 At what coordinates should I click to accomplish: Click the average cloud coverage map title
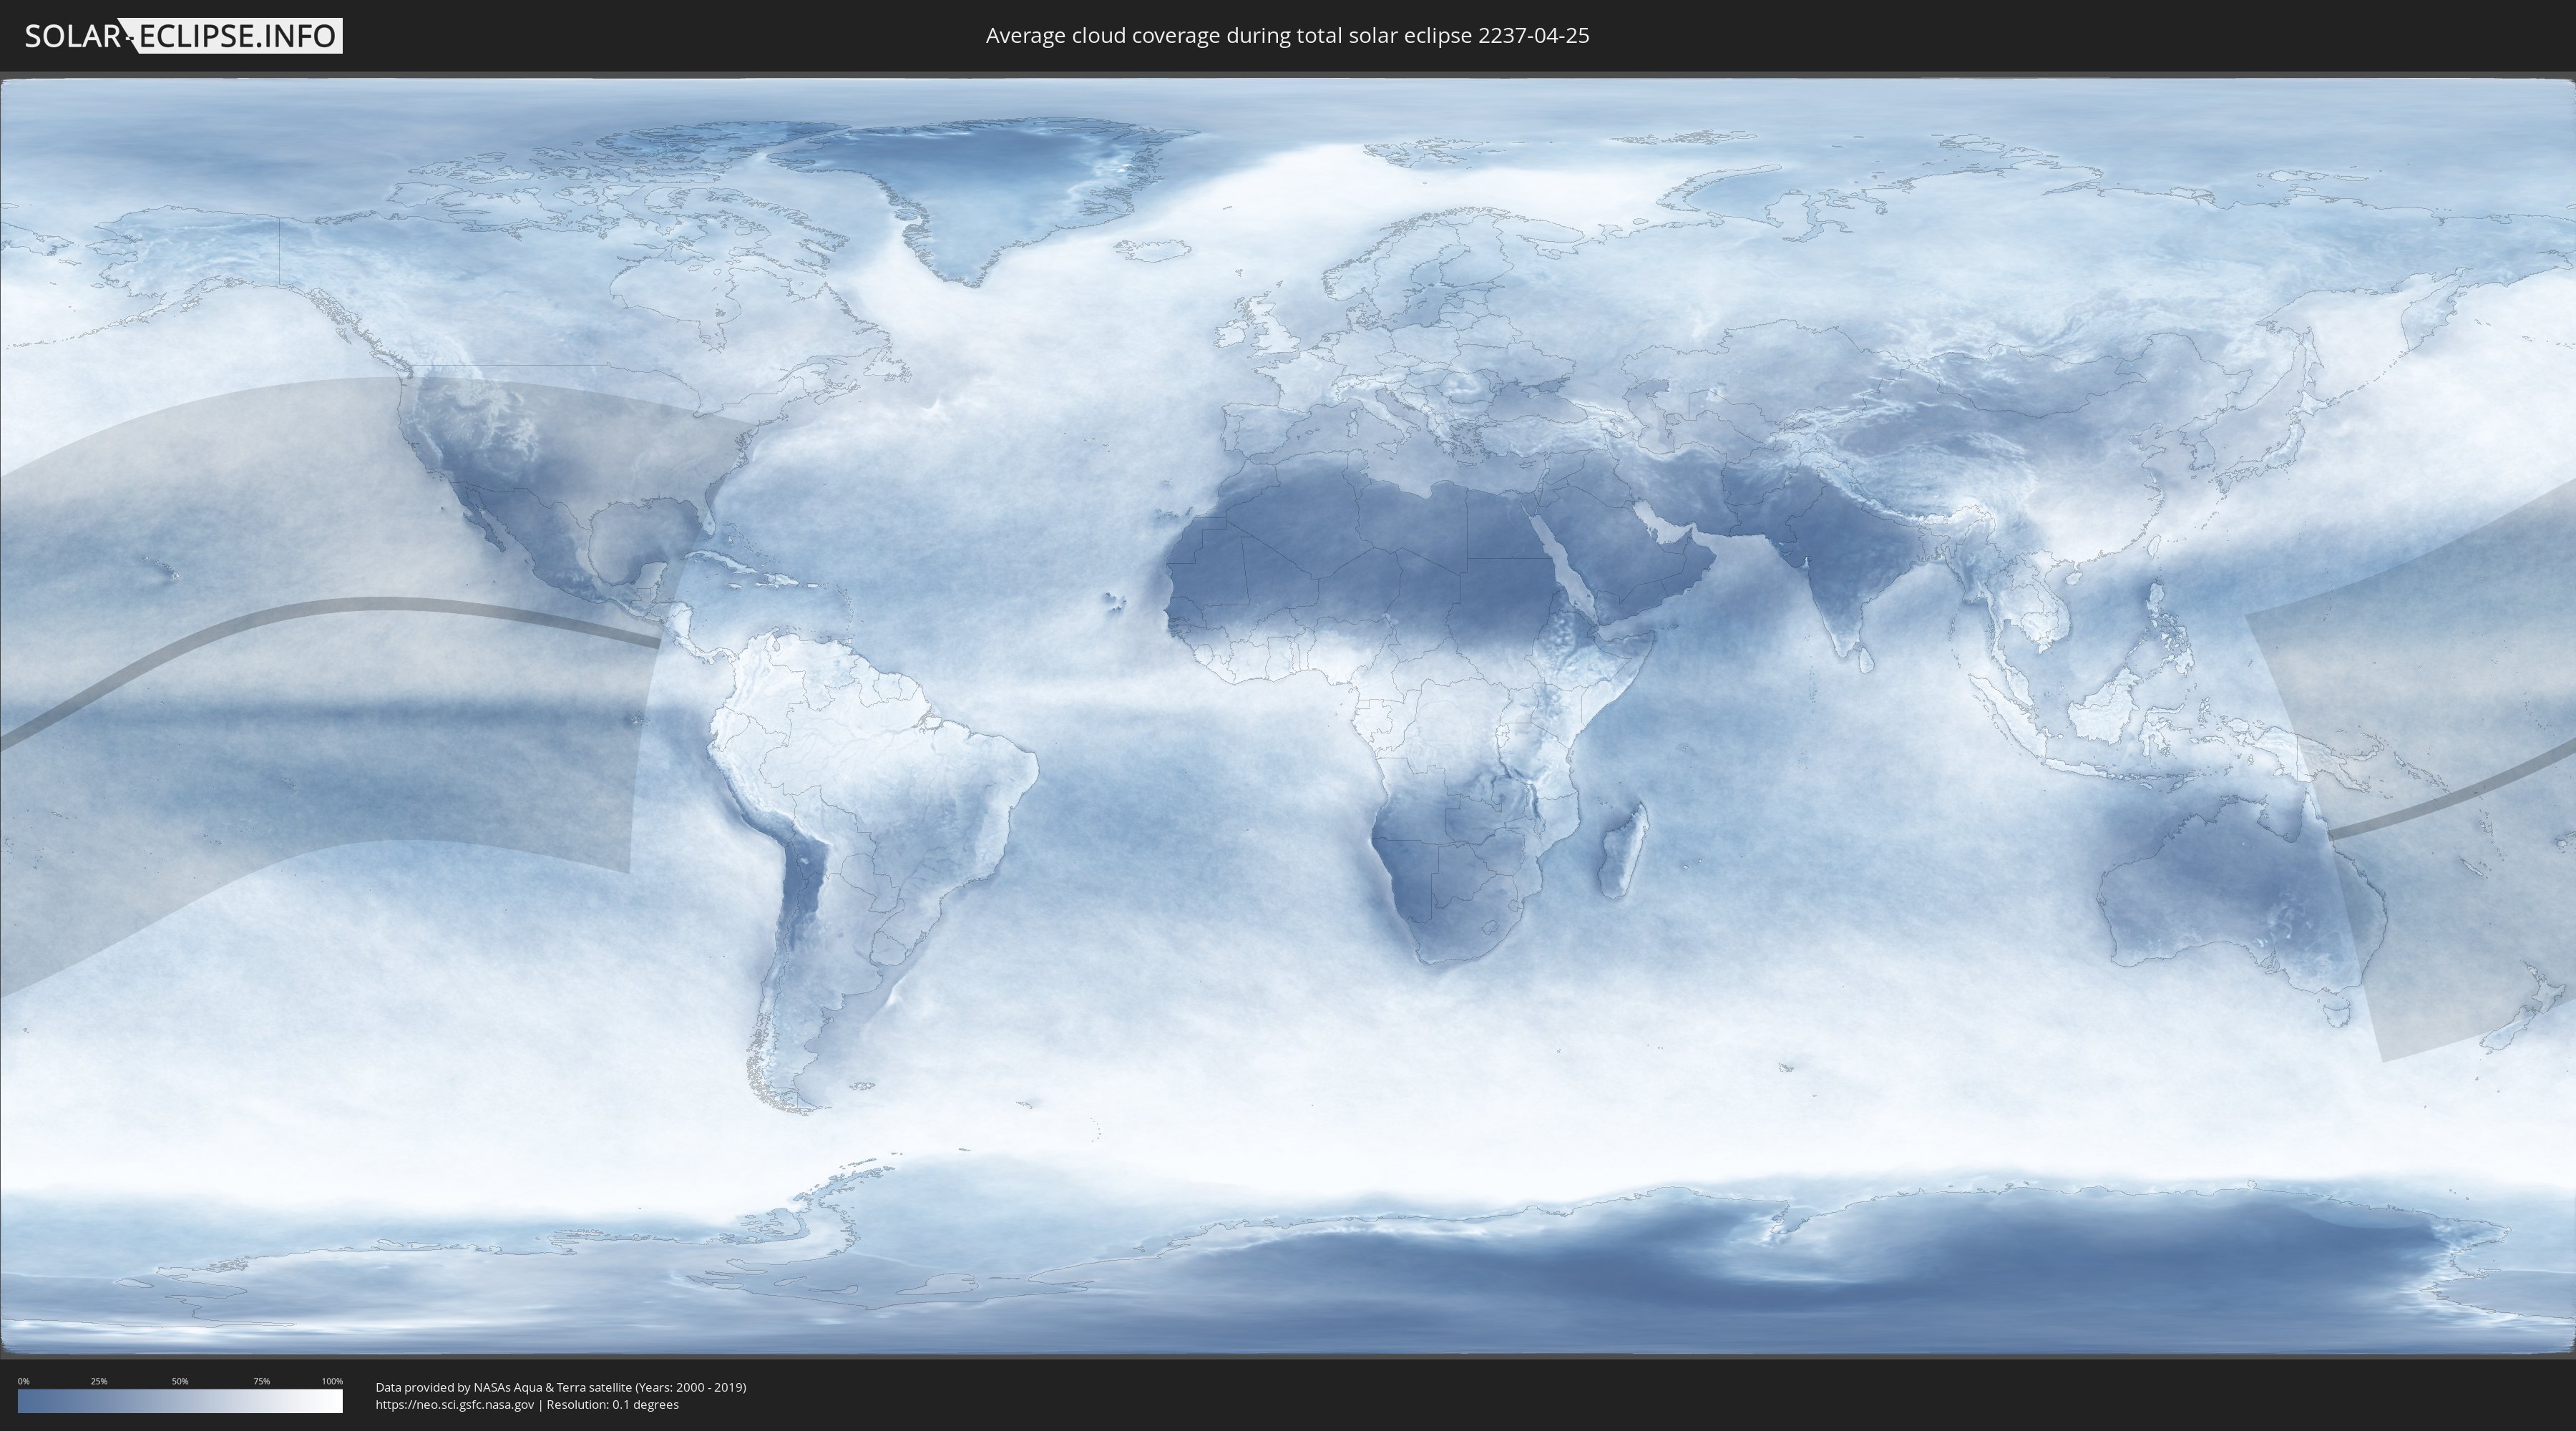point(1287,36)
